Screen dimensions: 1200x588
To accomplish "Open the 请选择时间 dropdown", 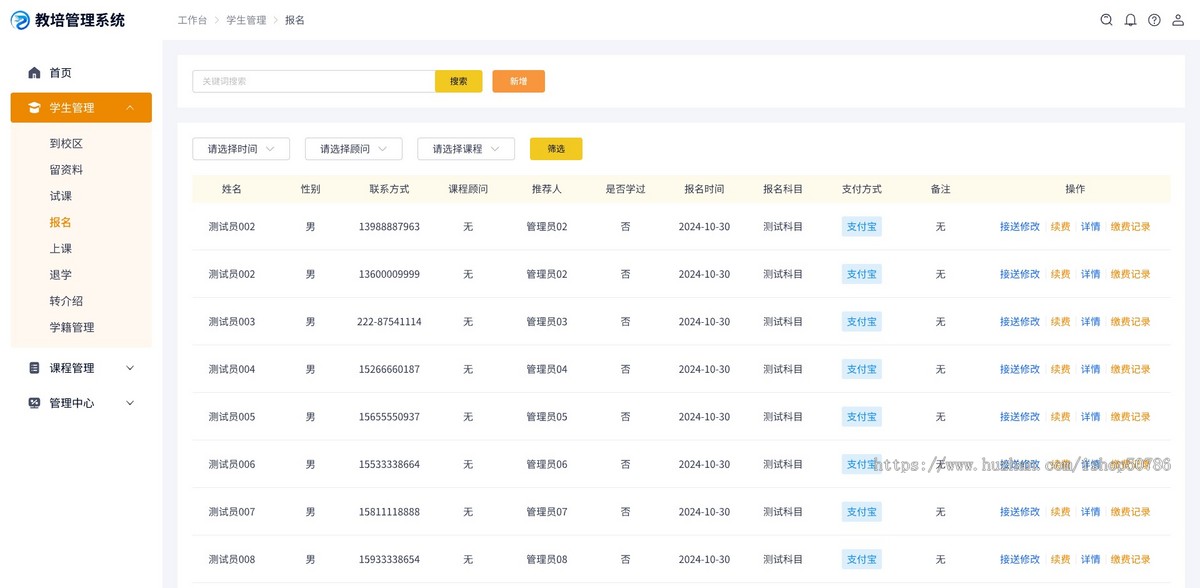I will 241,149.
